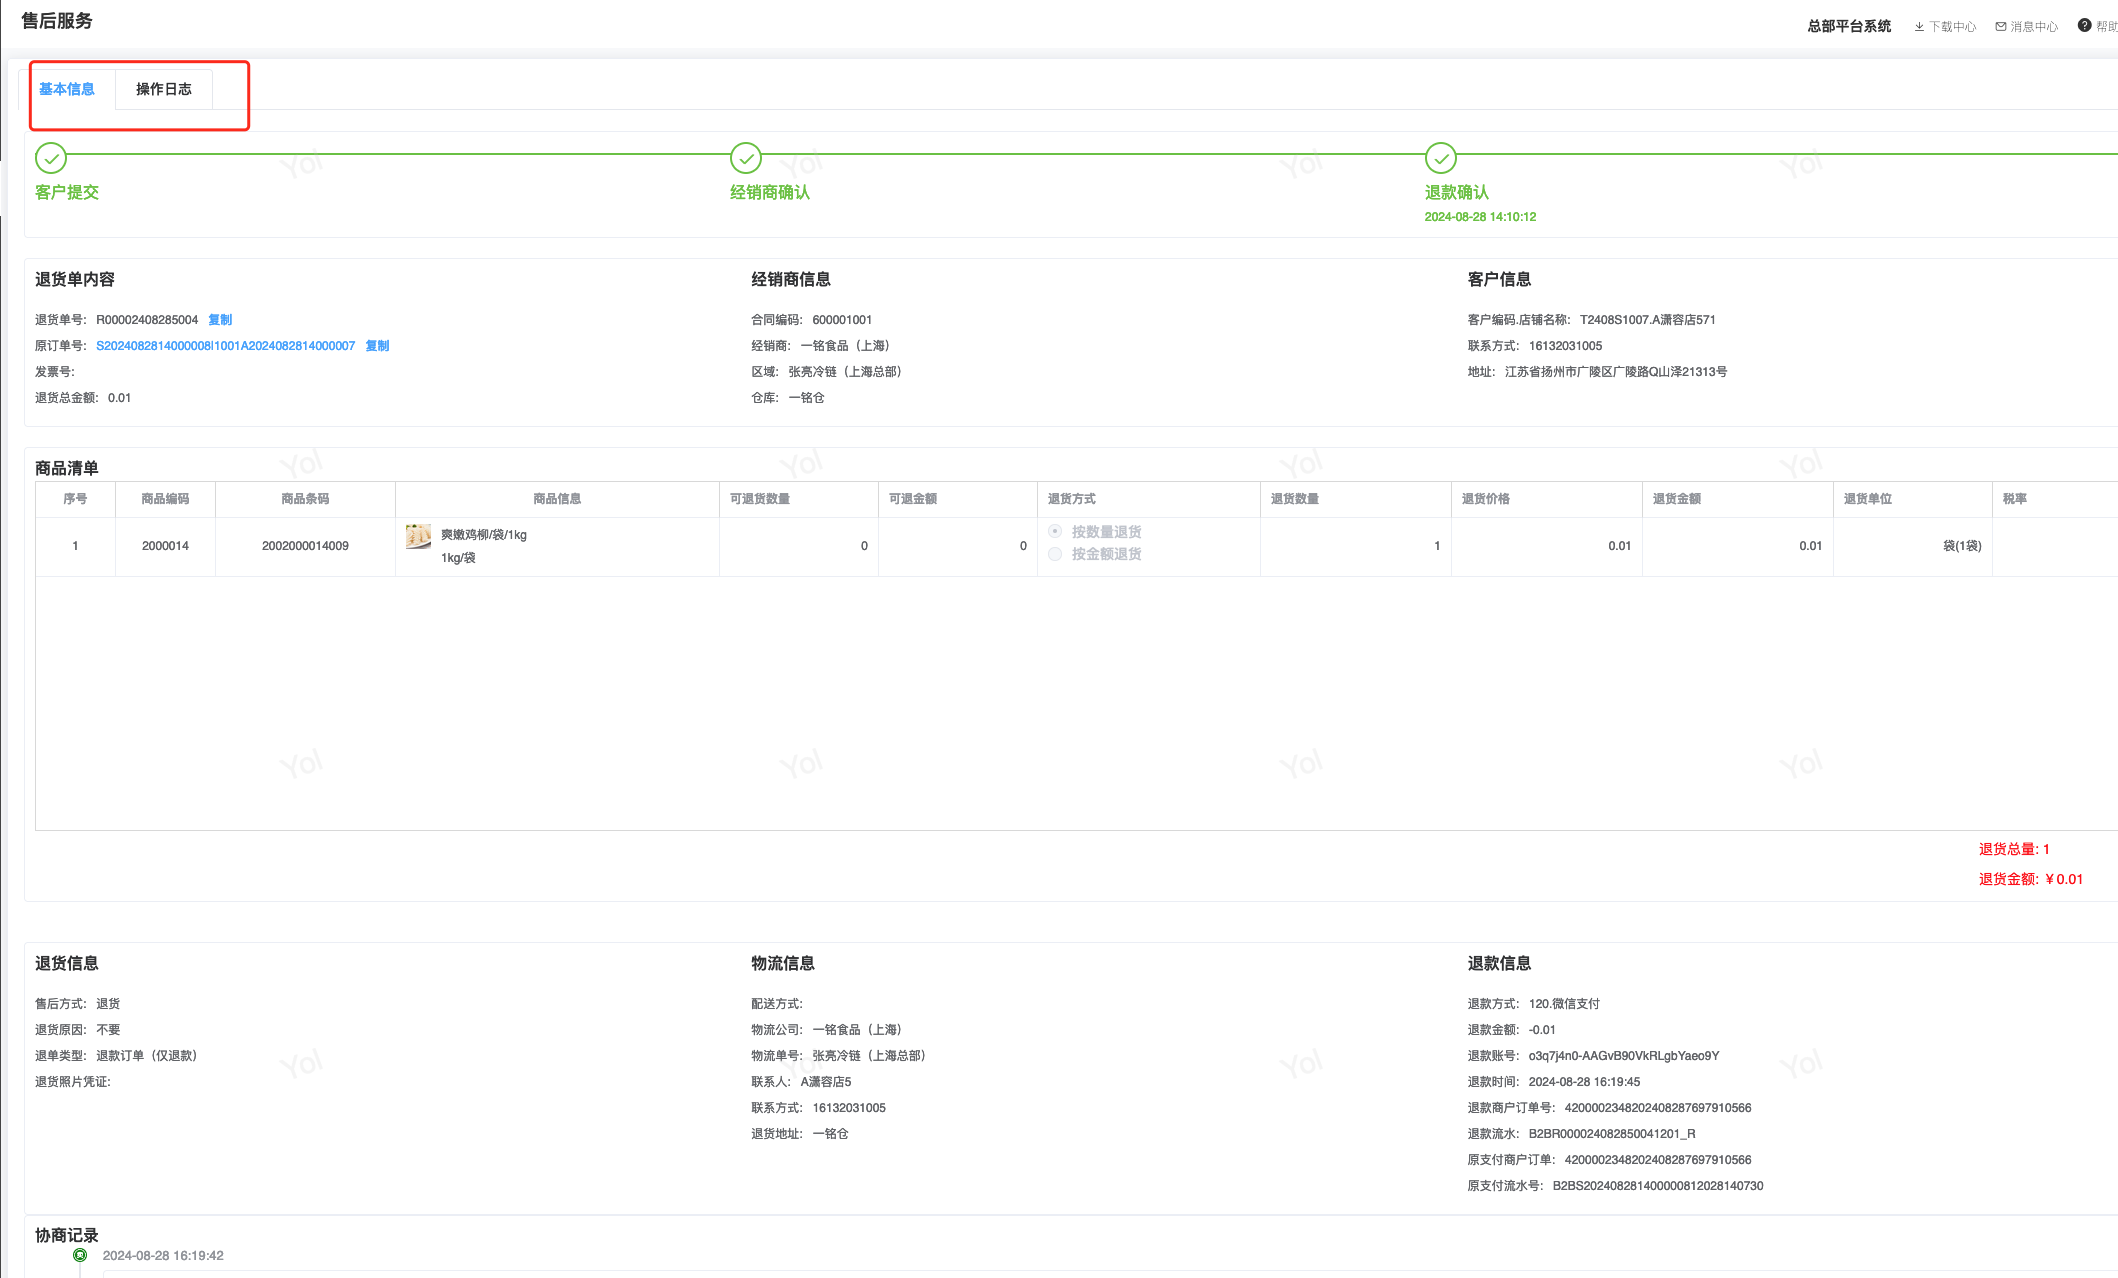Click the product row with code 2000014
The width and height of the screenshot is (2118, 1278).
(165, 546)
